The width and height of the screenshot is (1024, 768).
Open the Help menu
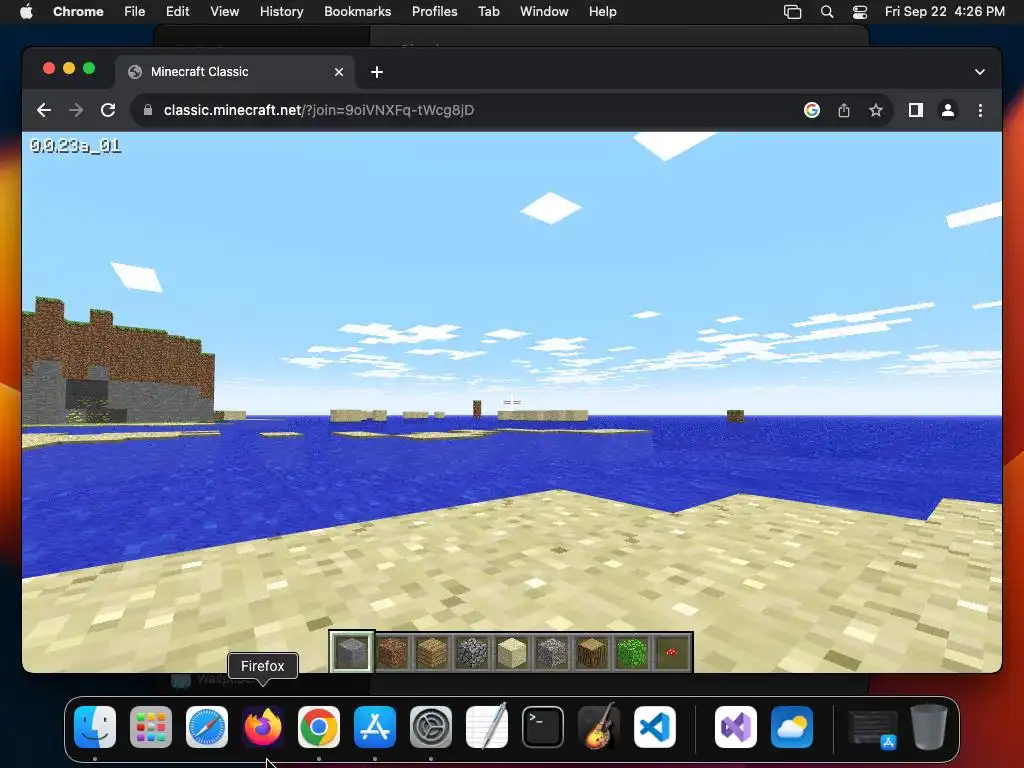(x=602, y=11)
